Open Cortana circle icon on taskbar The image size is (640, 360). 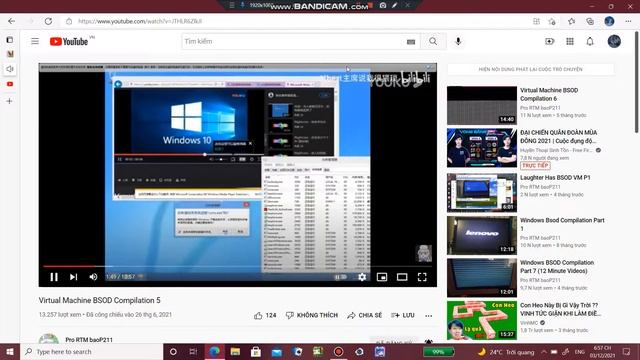click(173, 352)
